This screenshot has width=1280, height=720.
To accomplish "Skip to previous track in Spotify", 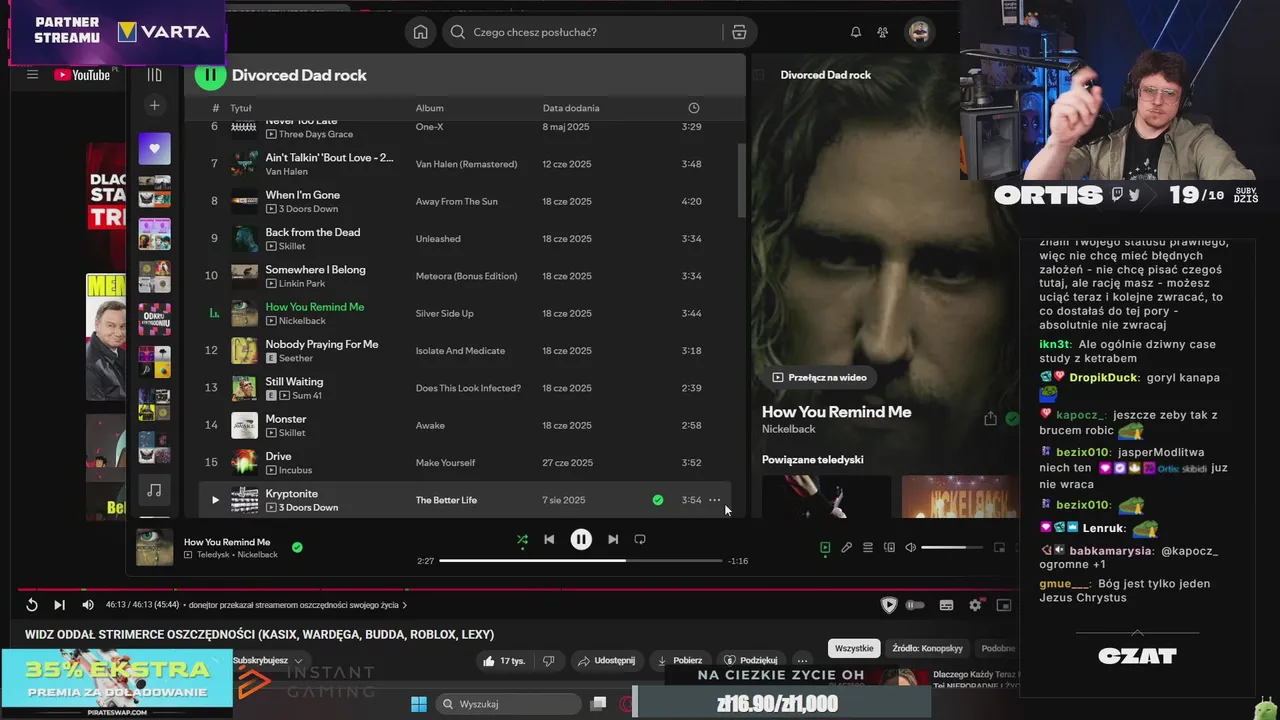I will [549, 539].
